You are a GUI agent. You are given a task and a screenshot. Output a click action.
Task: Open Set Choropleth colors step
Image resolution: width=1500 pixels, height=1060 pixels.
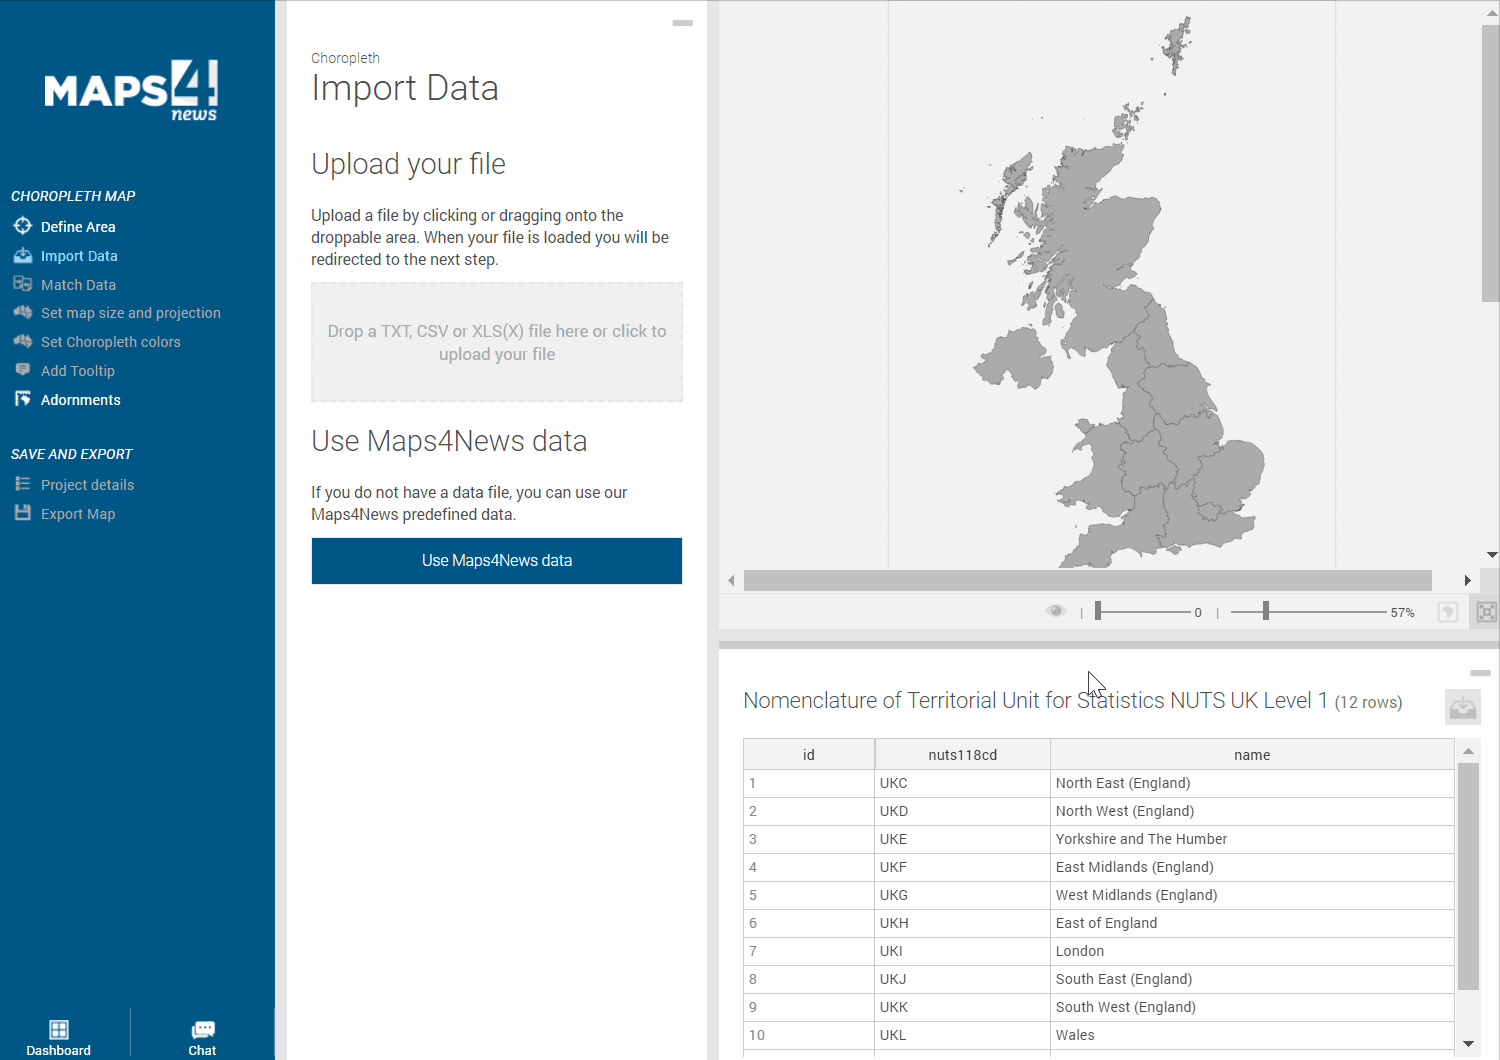111,342
